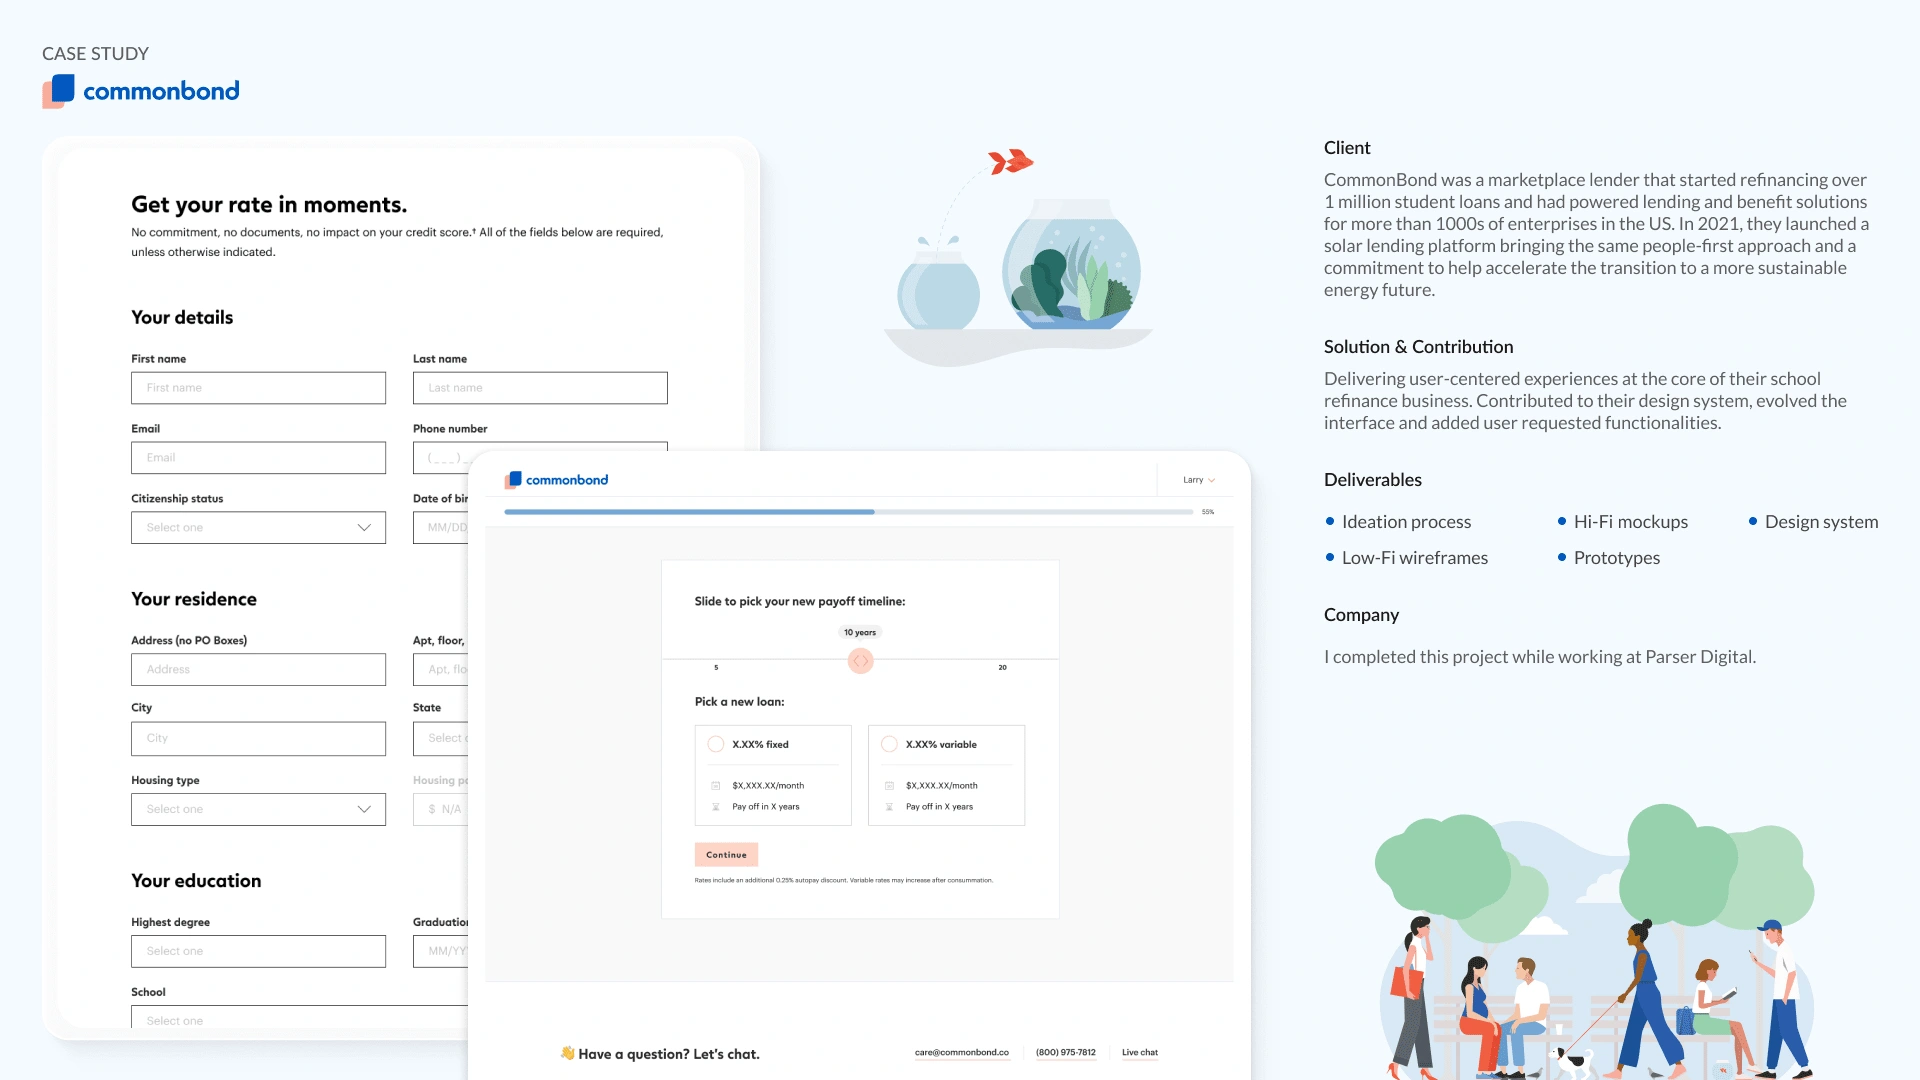Click the Housing payment $ N/A field

[x=441, y=810]
